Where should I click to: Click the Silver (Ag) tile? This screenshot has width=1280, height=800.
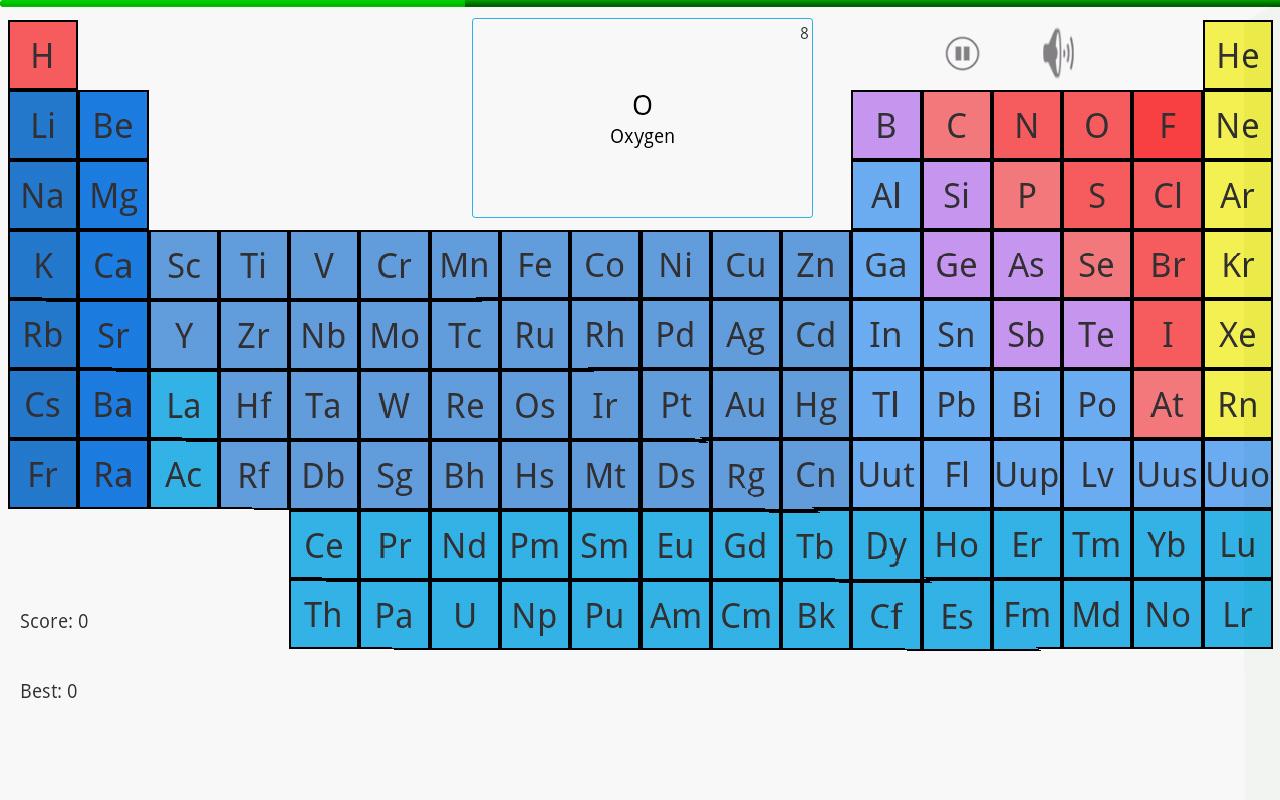745,335
